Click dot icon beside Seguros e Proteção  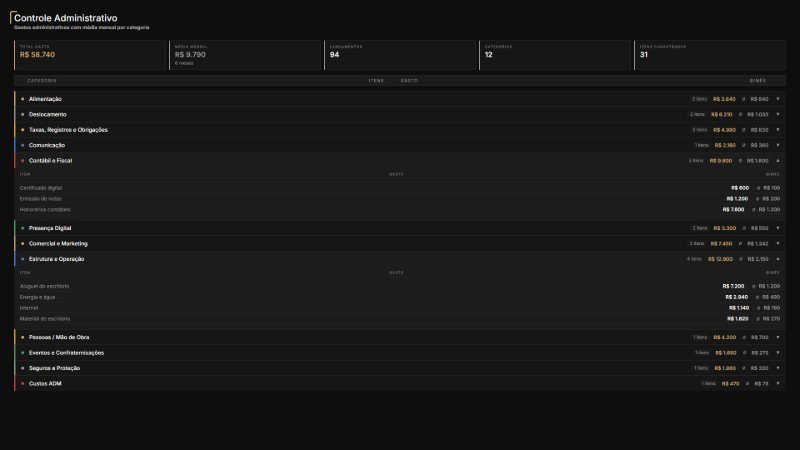22,368
